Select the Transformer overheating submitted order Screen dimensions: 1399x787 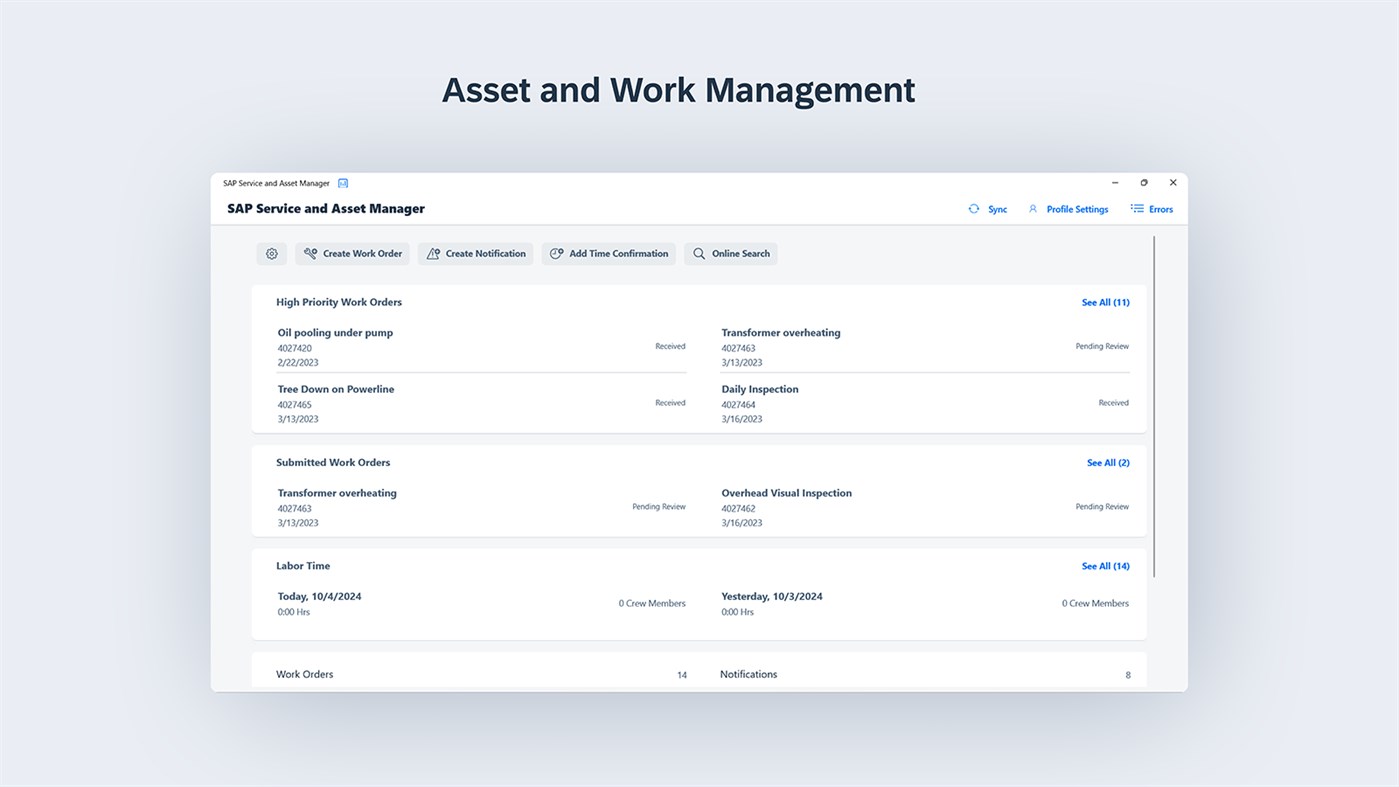[x=337, y=492]
